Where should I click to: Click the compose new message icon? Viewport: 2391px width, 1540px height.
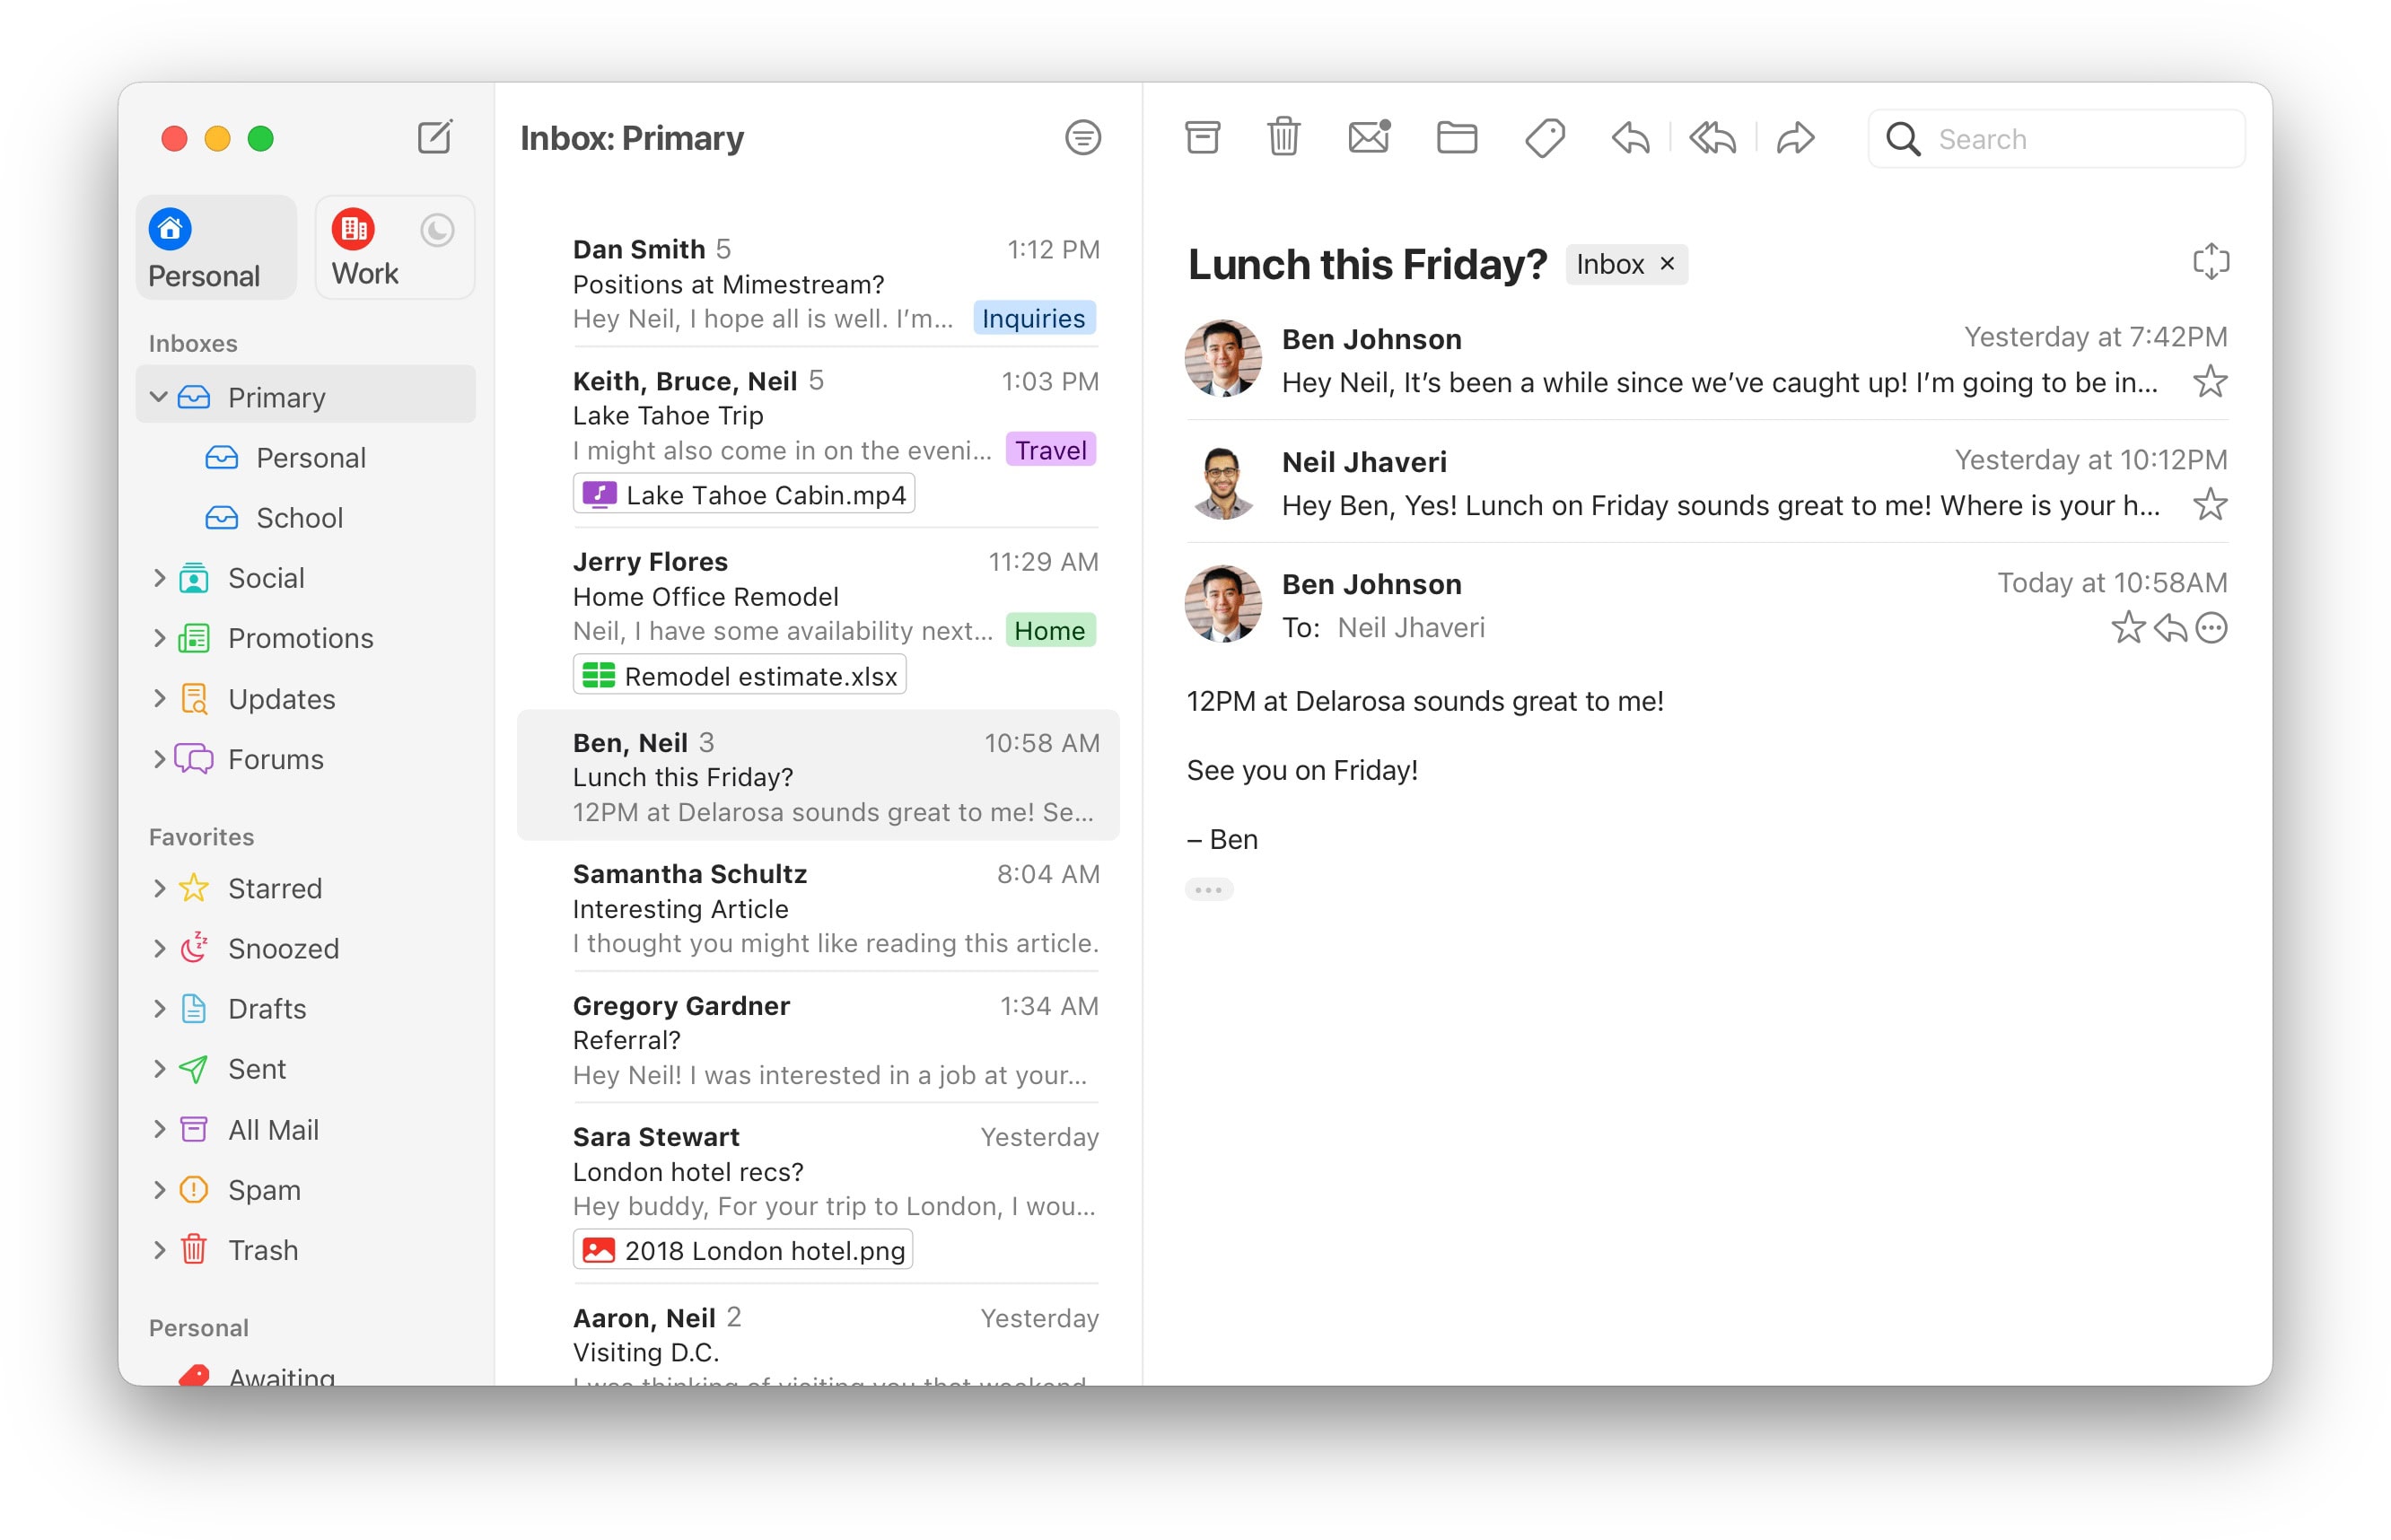[x=434, y=137]
